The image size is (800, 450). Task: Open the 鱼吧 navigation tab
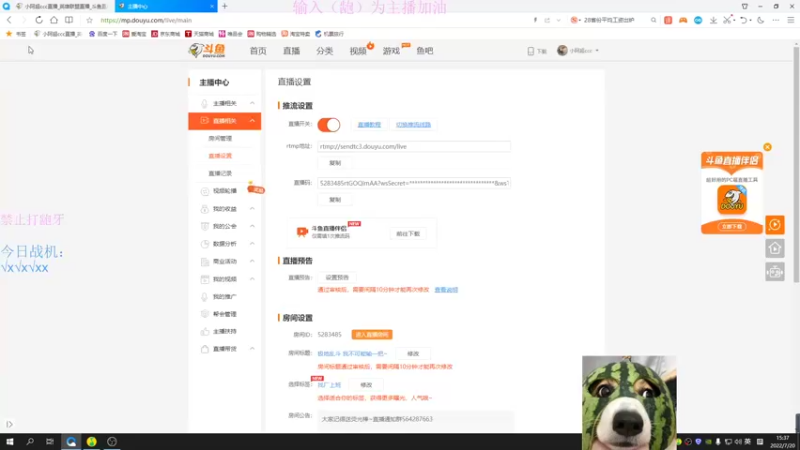(x=424, y=51)
